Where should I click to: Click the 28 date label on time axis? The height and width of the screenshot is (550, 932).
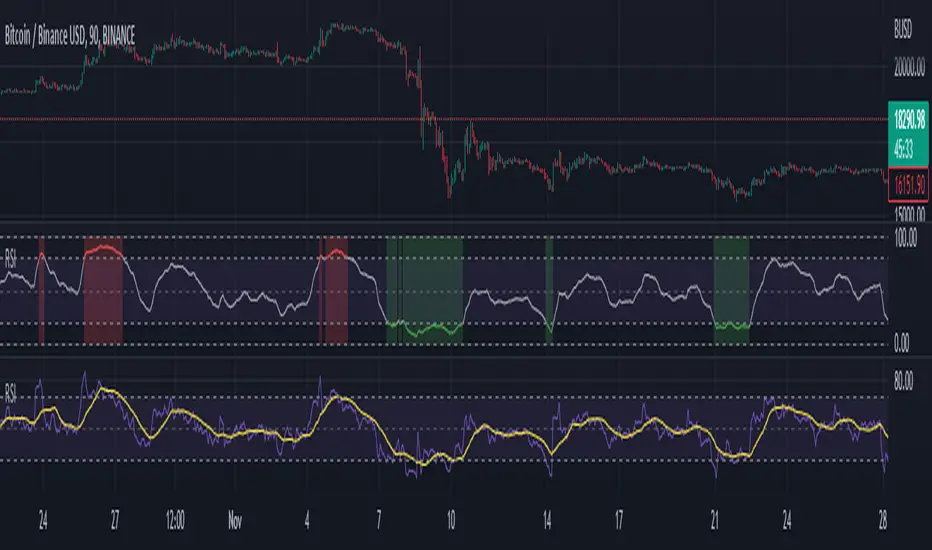pyautogui.click(x=883, y=521)
